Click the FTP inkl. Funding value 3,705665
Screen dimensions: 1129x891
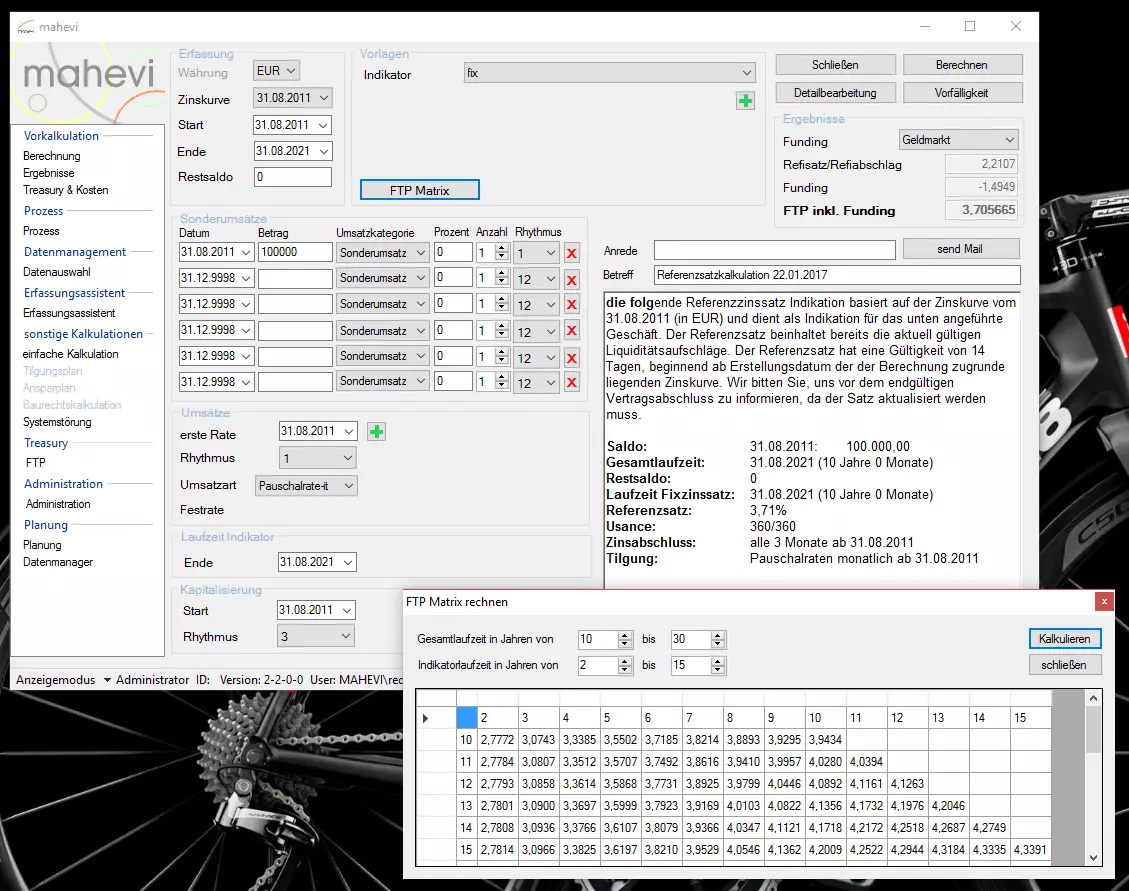[981, 210]
